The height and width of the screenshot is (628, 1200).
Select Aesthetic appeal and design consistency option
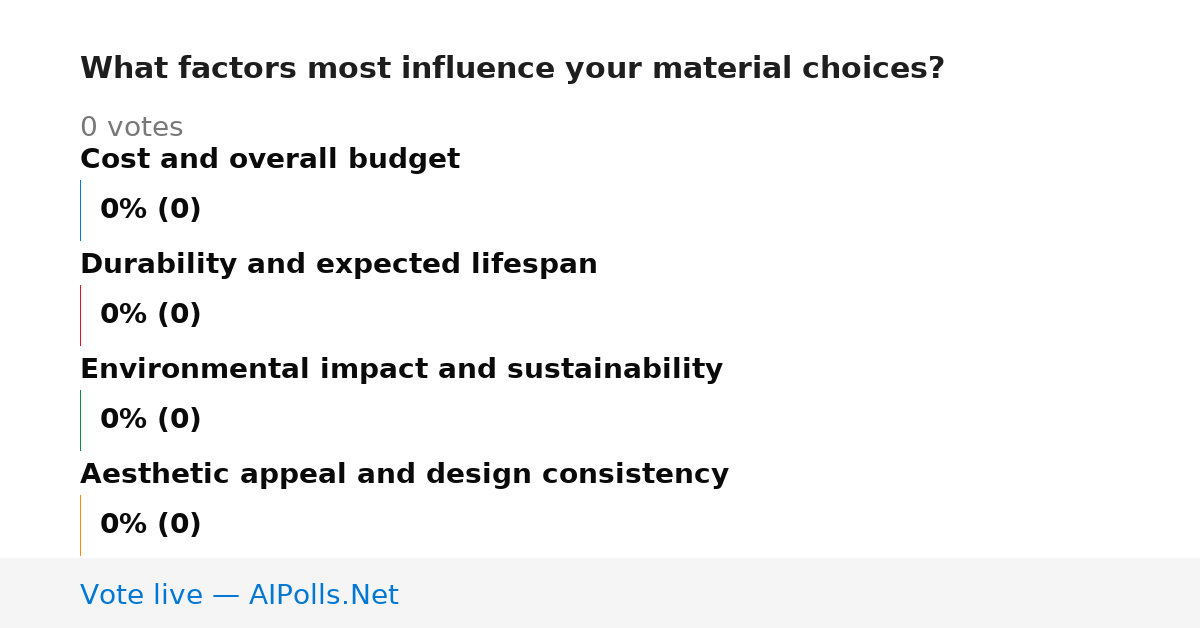404,475
